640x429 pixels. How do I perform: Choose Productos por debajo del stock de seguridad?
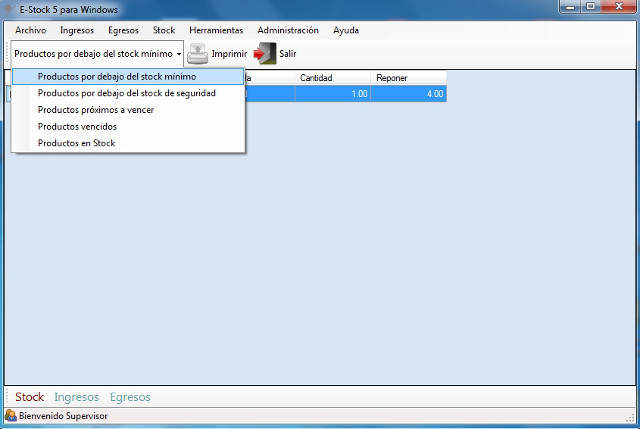tap(128, 93)
